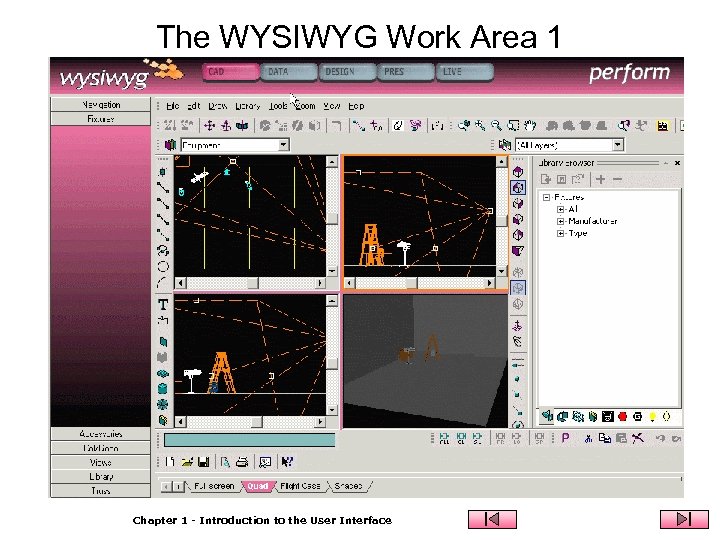
Task: Open the Quad layout tab
Action: (x=258, y=486)
